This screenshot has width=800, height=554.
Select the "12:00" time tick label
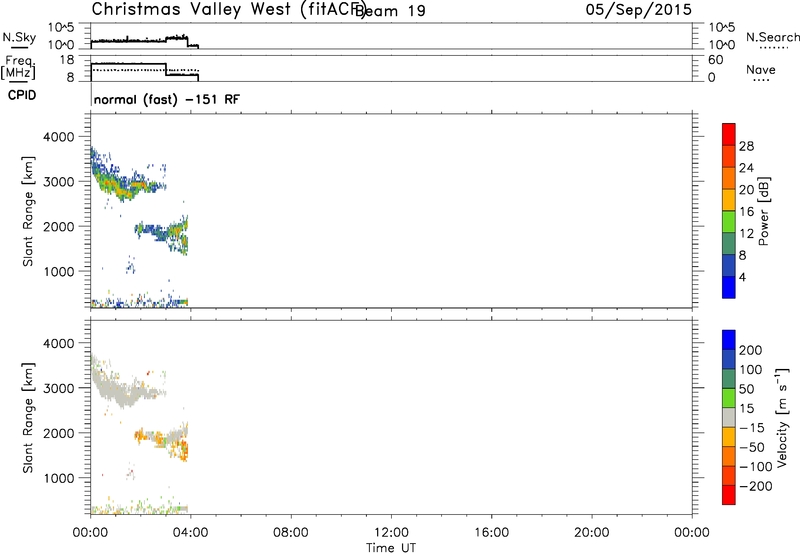391,533
